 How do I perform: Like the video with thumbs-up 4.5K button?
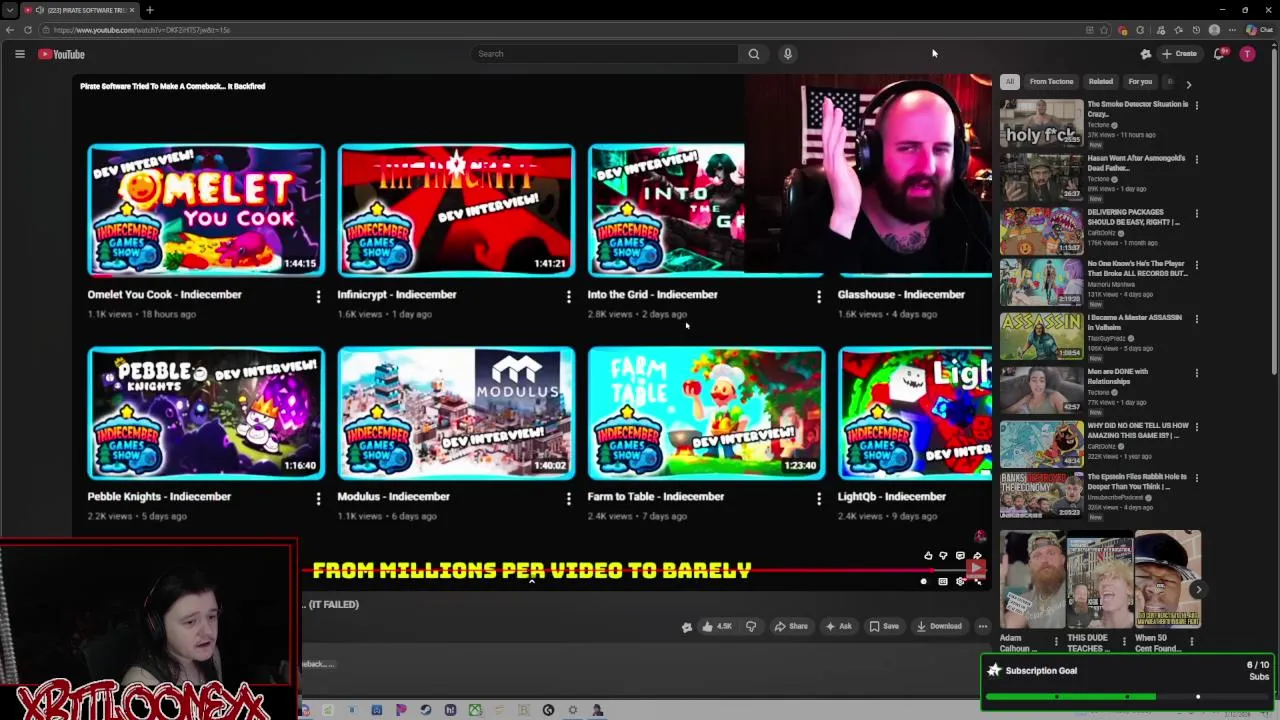717,626
